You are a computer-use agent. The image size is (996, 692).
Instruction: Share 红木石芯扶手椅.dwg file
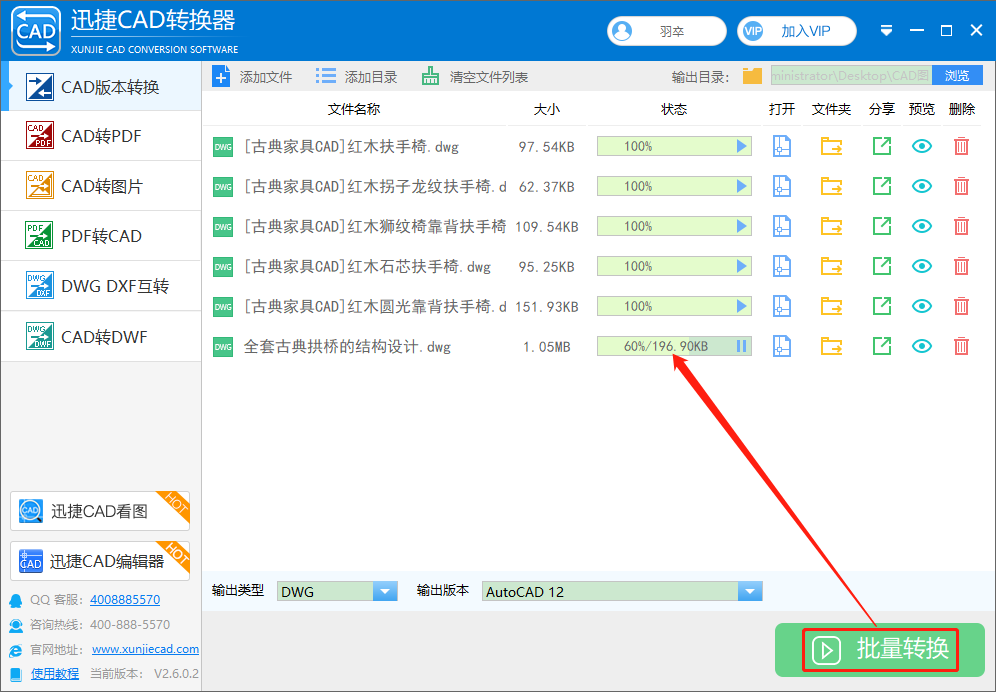pyautogui.click(x=882, y=266)
